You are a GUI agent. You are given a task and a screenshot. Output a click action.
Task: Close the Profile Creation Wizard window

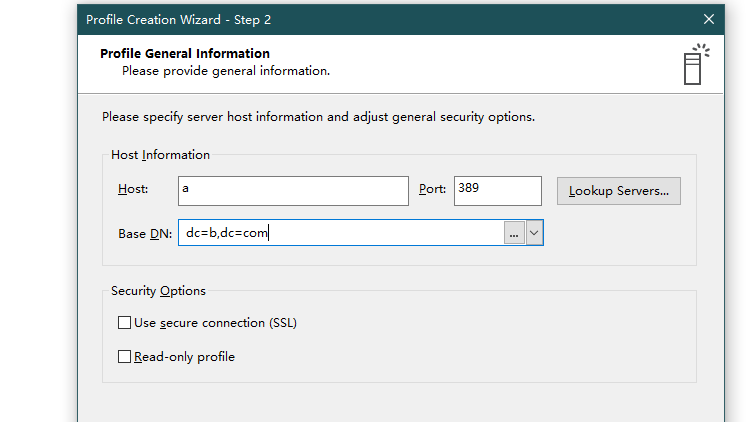708,19
